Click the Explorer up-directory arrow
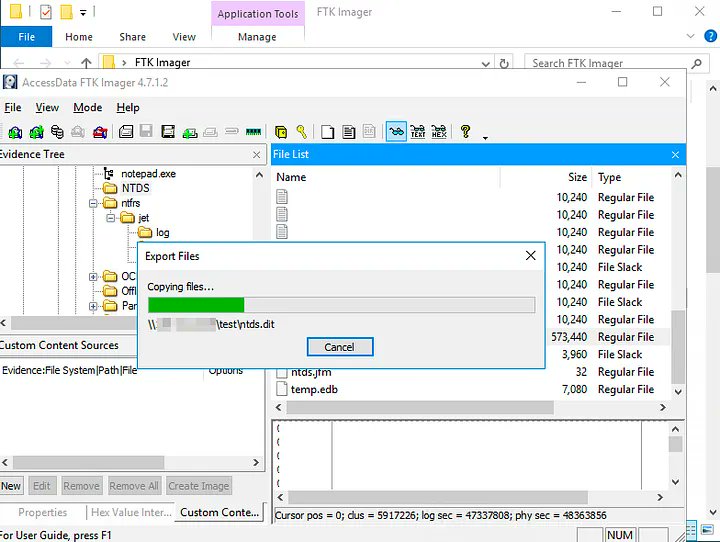 [x=86, y=62]
